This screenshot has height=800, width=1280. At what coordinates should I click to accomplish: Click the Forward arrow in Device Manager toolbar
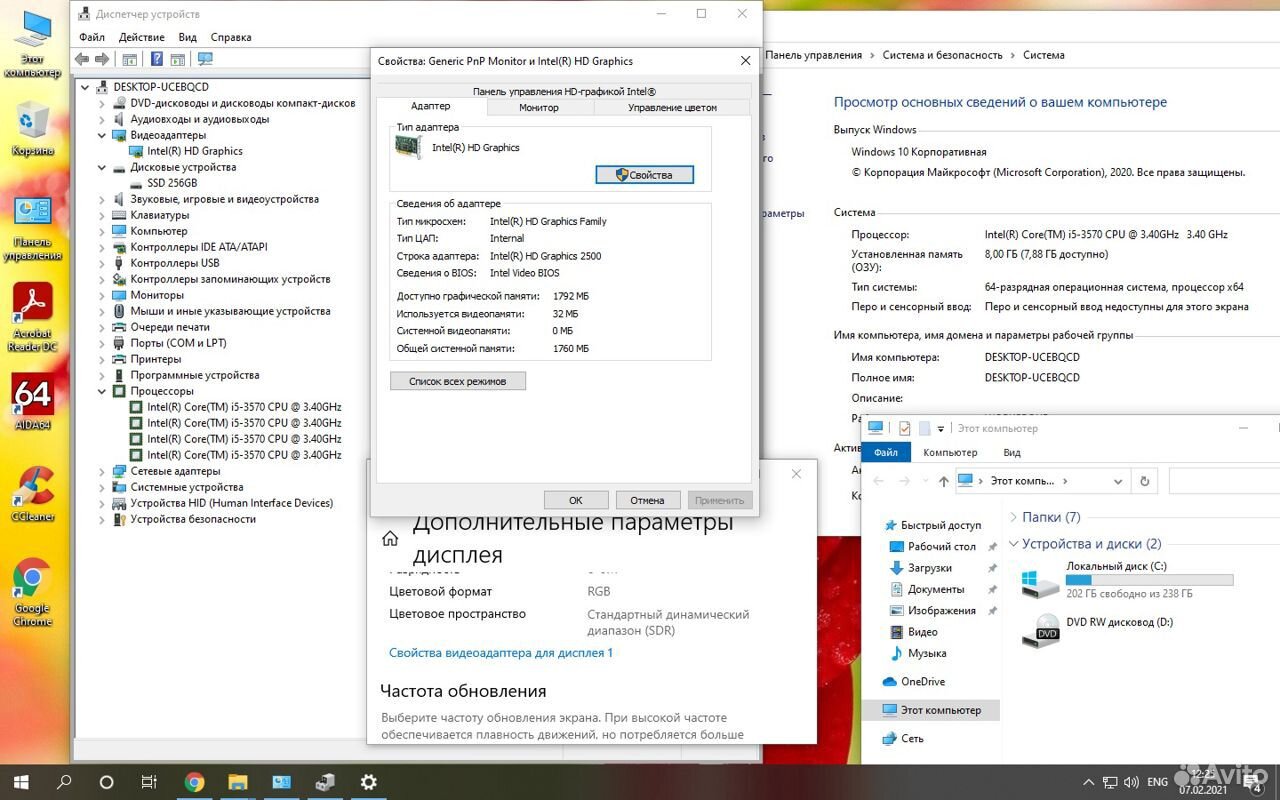[102, 59]
